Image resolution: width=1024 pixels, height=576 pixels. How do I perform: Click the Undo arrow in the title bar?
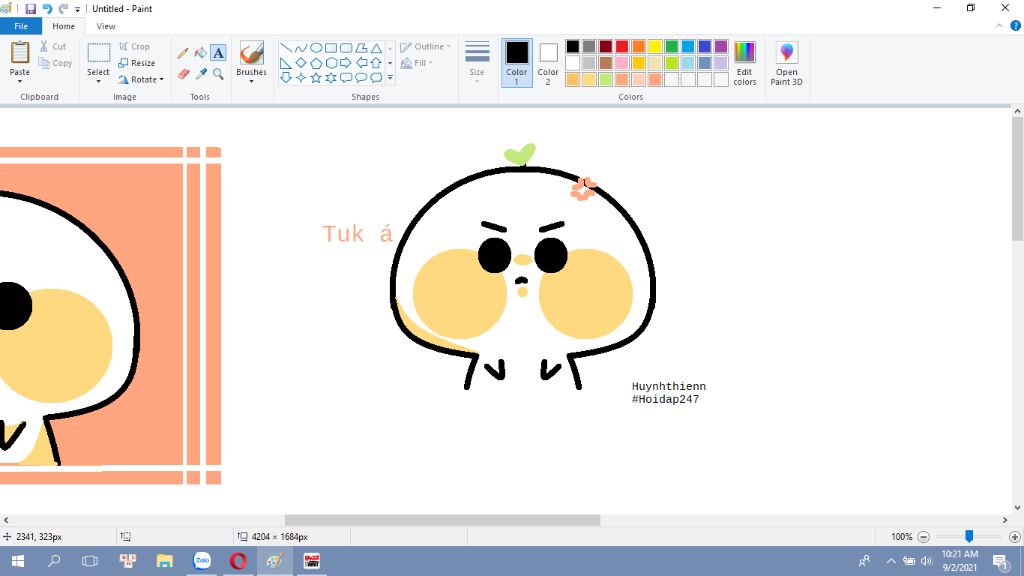click(x=47, y=8)
